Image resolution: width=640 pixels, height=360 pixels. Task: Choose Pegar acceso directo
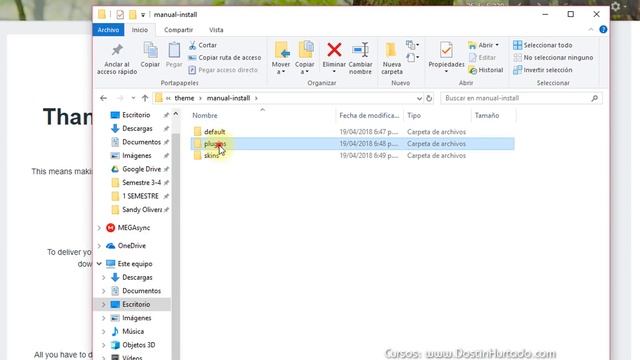tap(223, 70)
